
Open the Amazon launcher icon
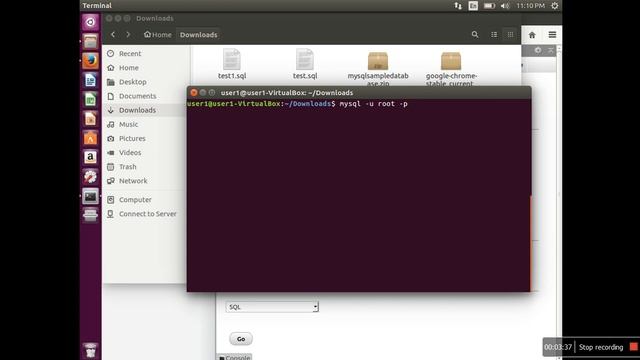coord(90,157)
